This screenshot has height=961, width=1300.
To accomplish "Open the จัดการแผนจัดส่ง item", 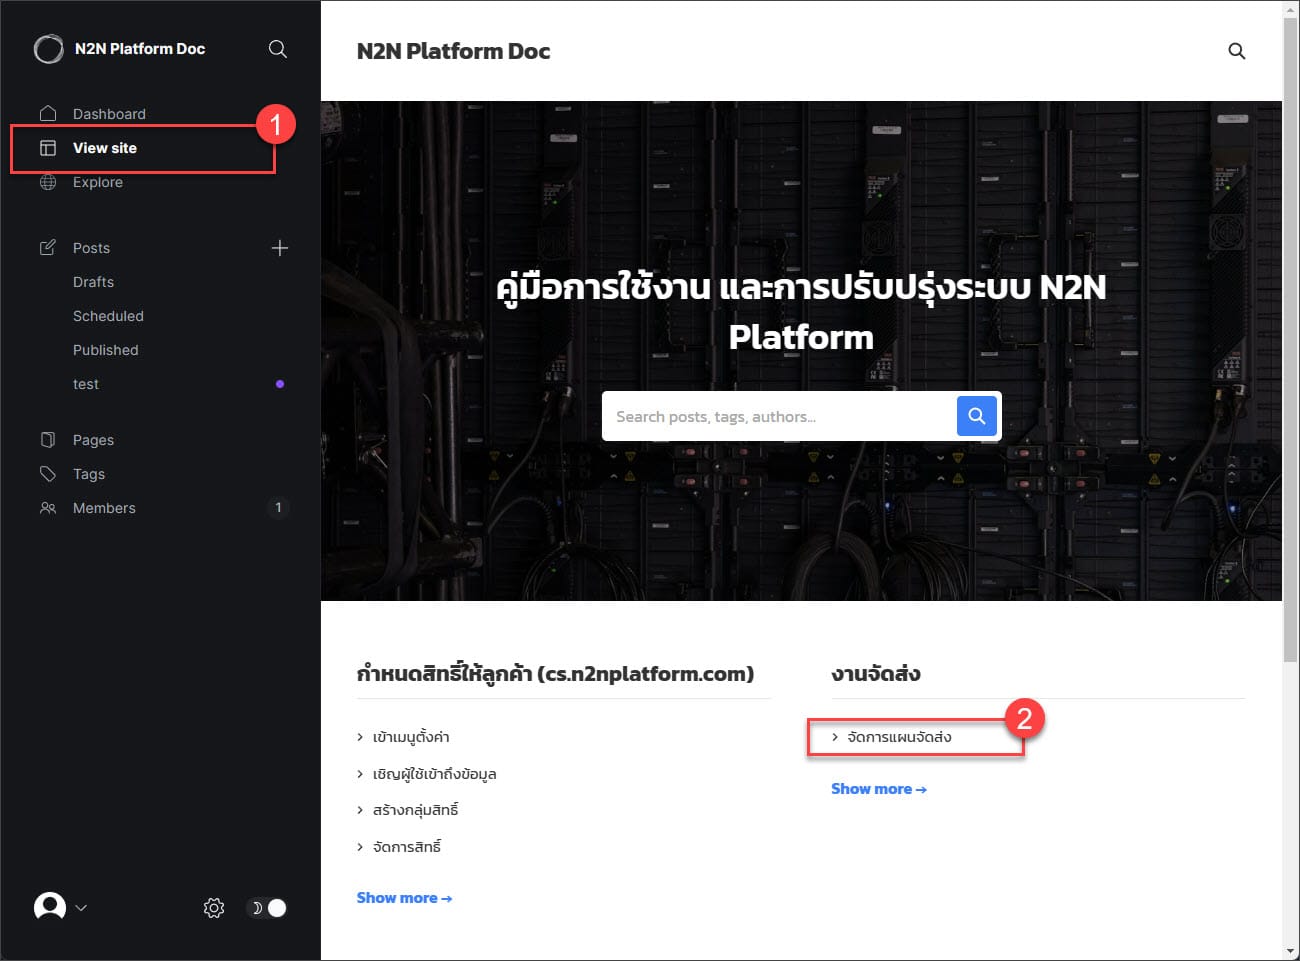I will [x=898, y=737].
